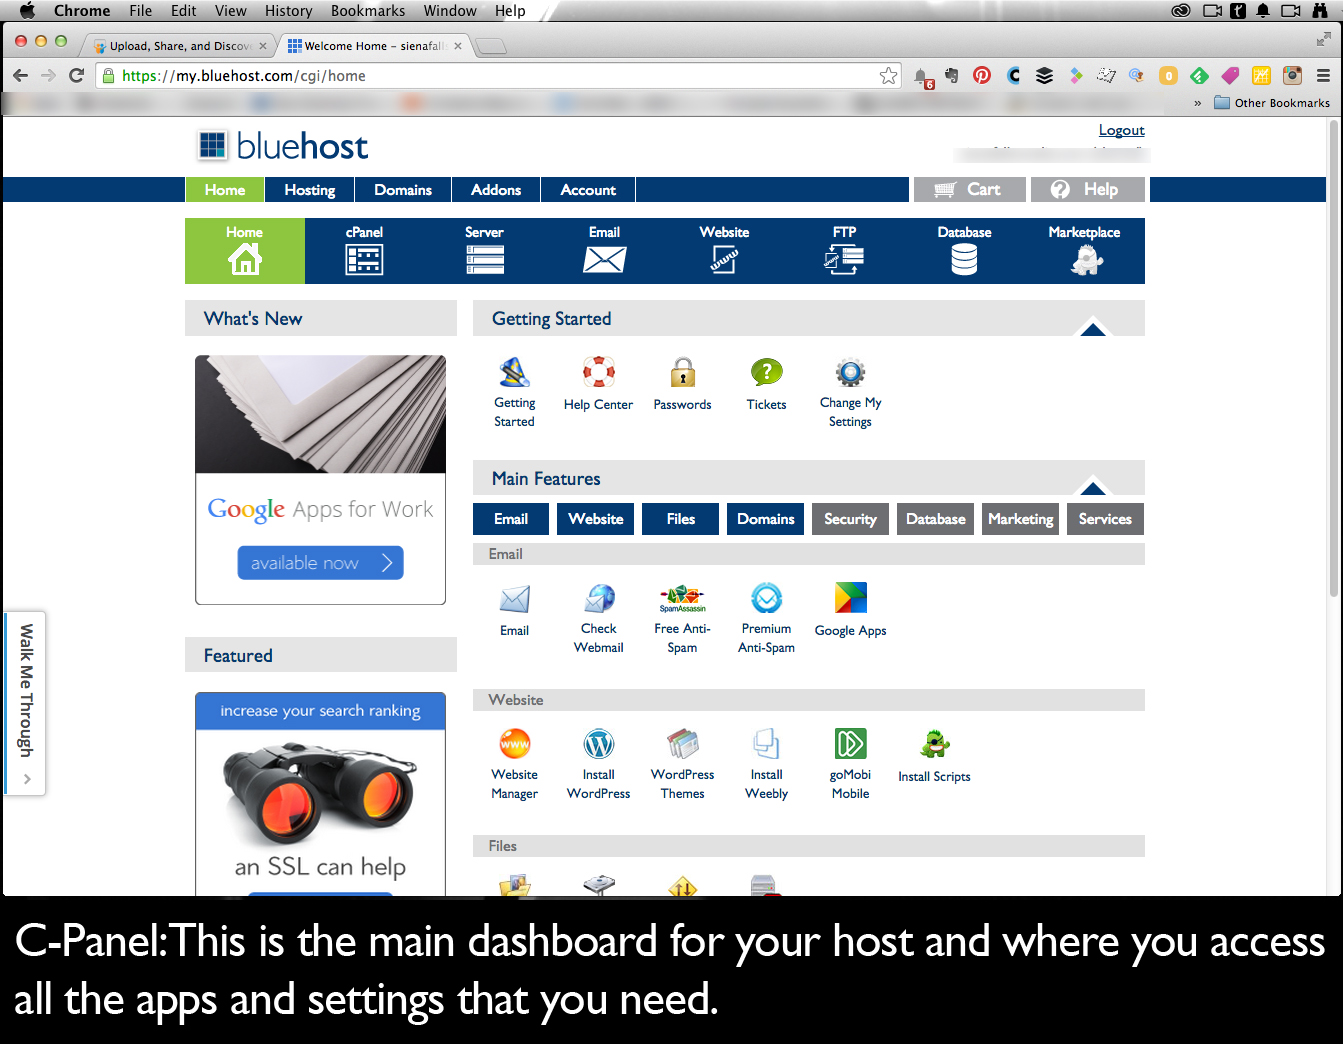The image size is (1343, 1044).
Task: Open Check Webmail icon
Action: [598, 598]
